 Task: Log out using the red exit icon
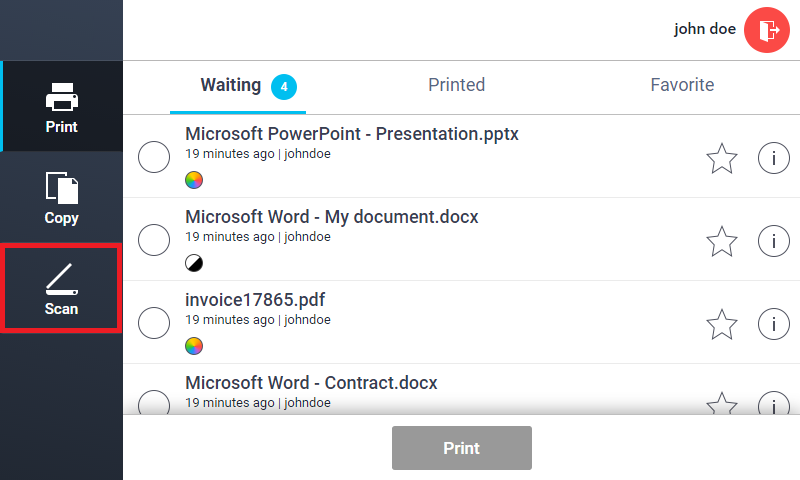point(768,30)
